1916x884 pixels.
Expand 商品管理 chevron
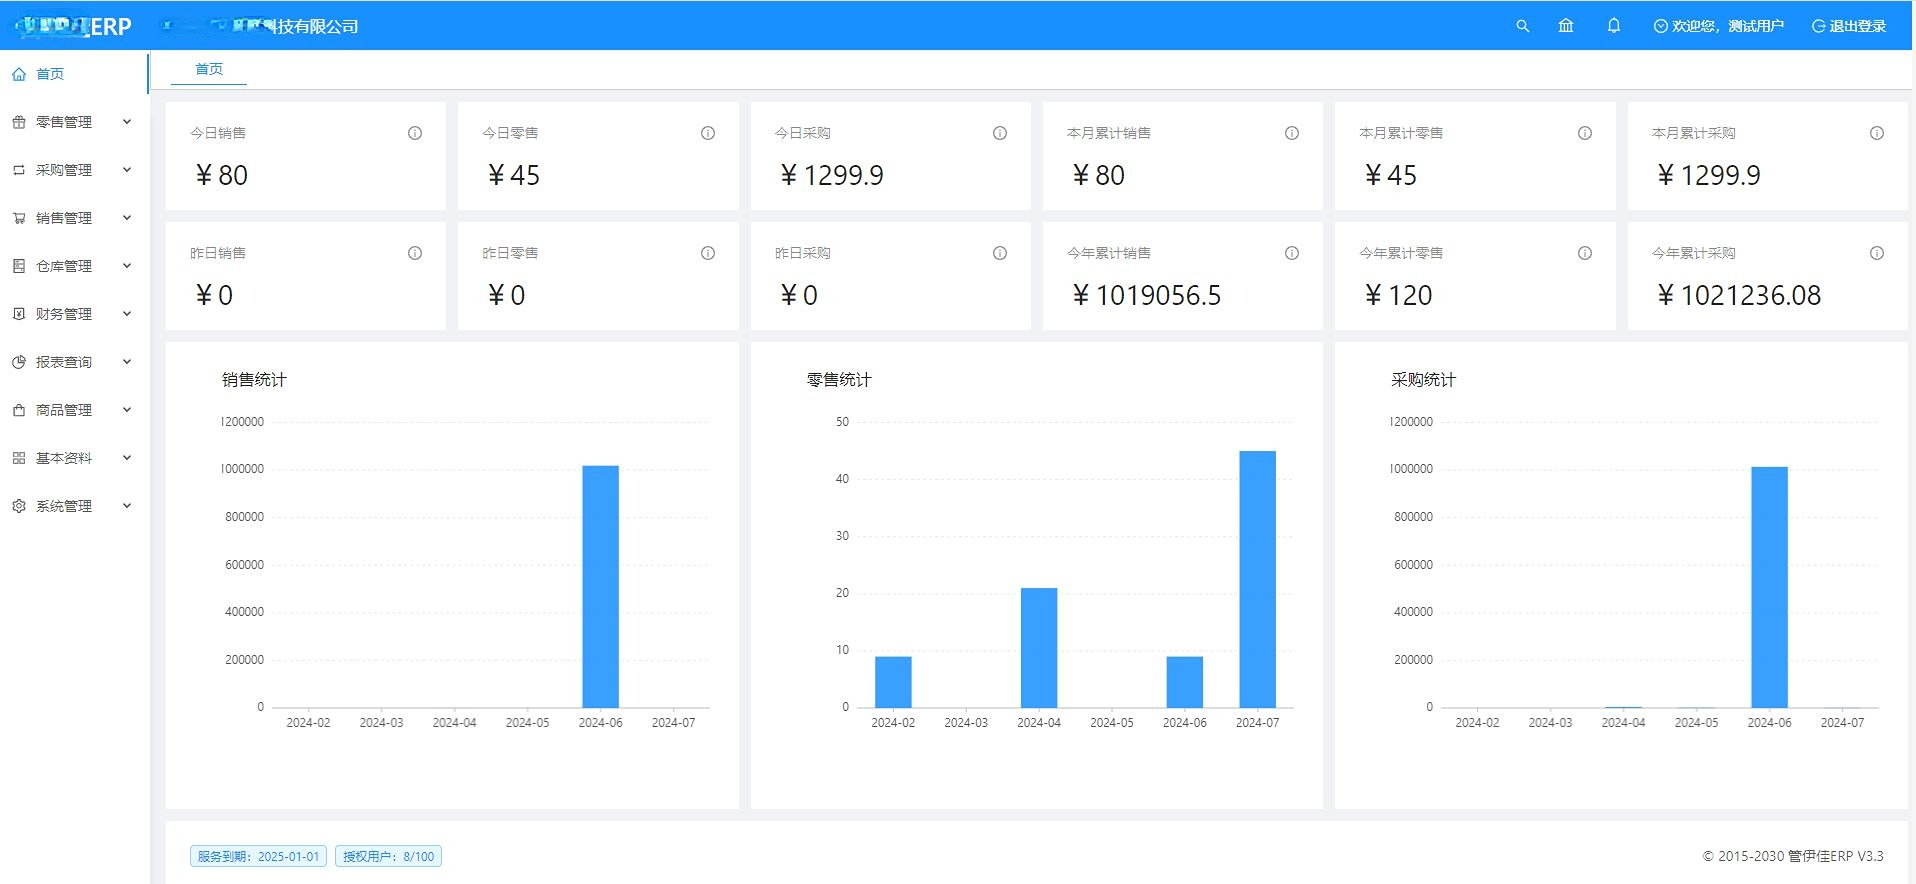coord(127,410)
